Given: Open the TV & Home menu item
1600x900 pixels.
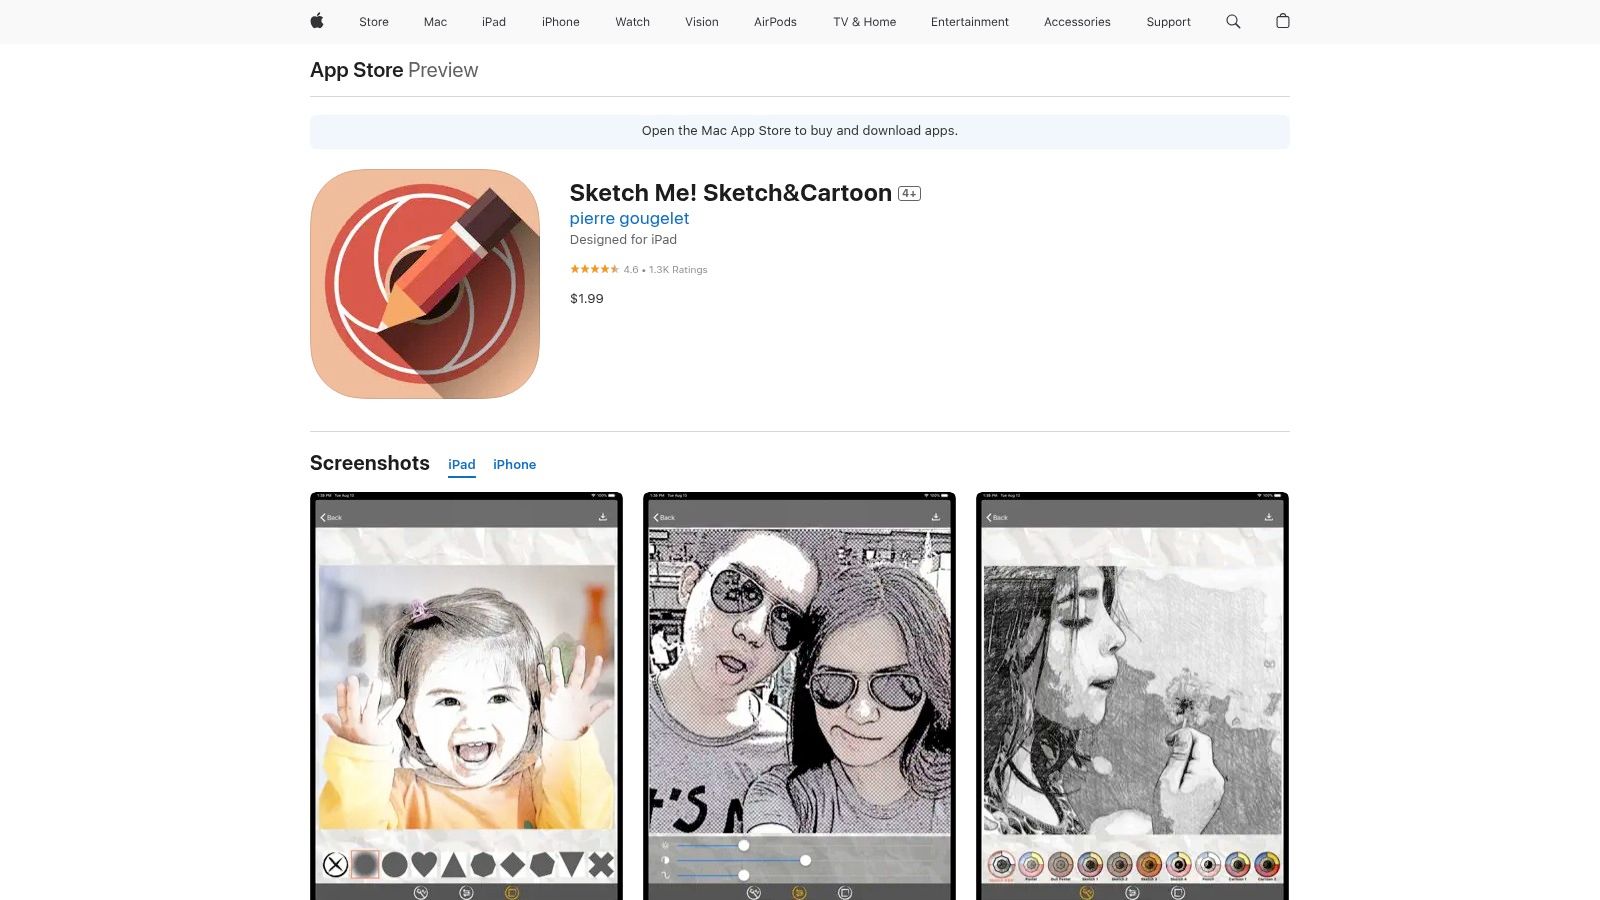Looking at the screenshot, I should point(865,22).
